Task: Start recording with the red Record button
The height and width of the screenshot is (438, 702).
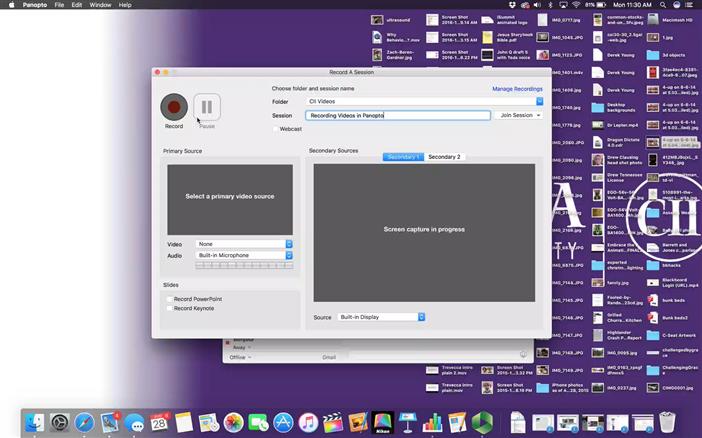Action: [174, 107]
